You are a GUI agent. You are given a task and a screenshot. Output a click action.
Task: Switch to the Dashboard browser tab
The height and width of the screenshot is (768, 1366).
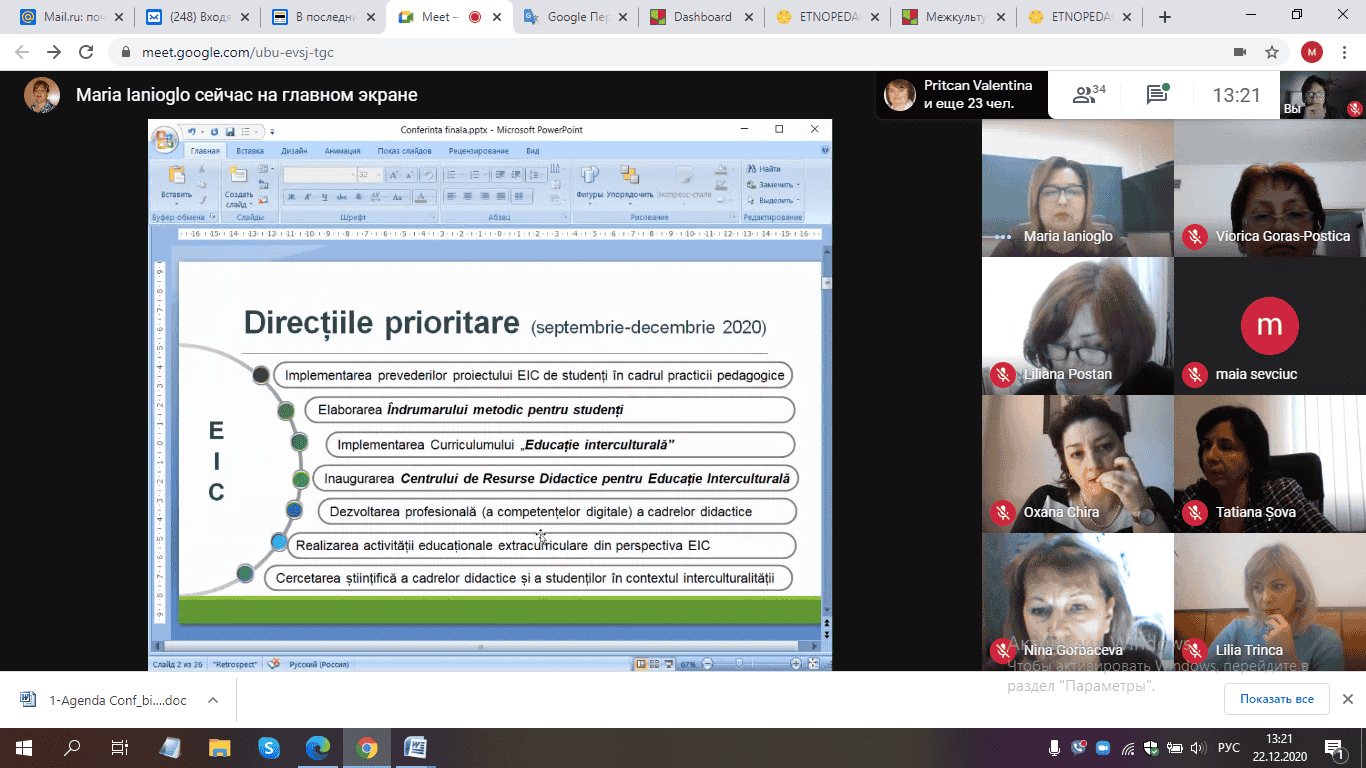[701, 17]
